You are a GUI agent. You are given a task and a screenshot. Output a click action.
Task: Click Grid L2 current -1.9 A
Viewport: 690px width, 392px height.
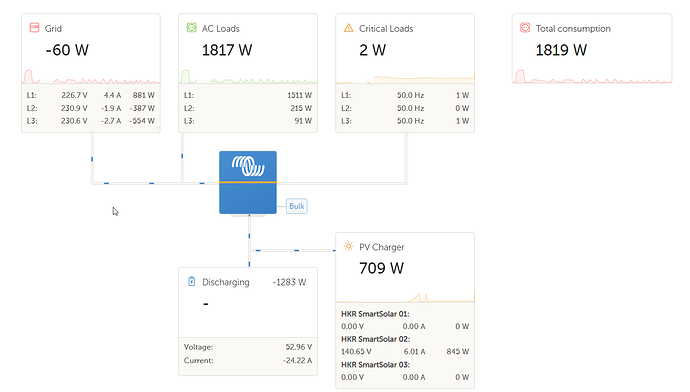pyautogui.click(x=111, y=108)
